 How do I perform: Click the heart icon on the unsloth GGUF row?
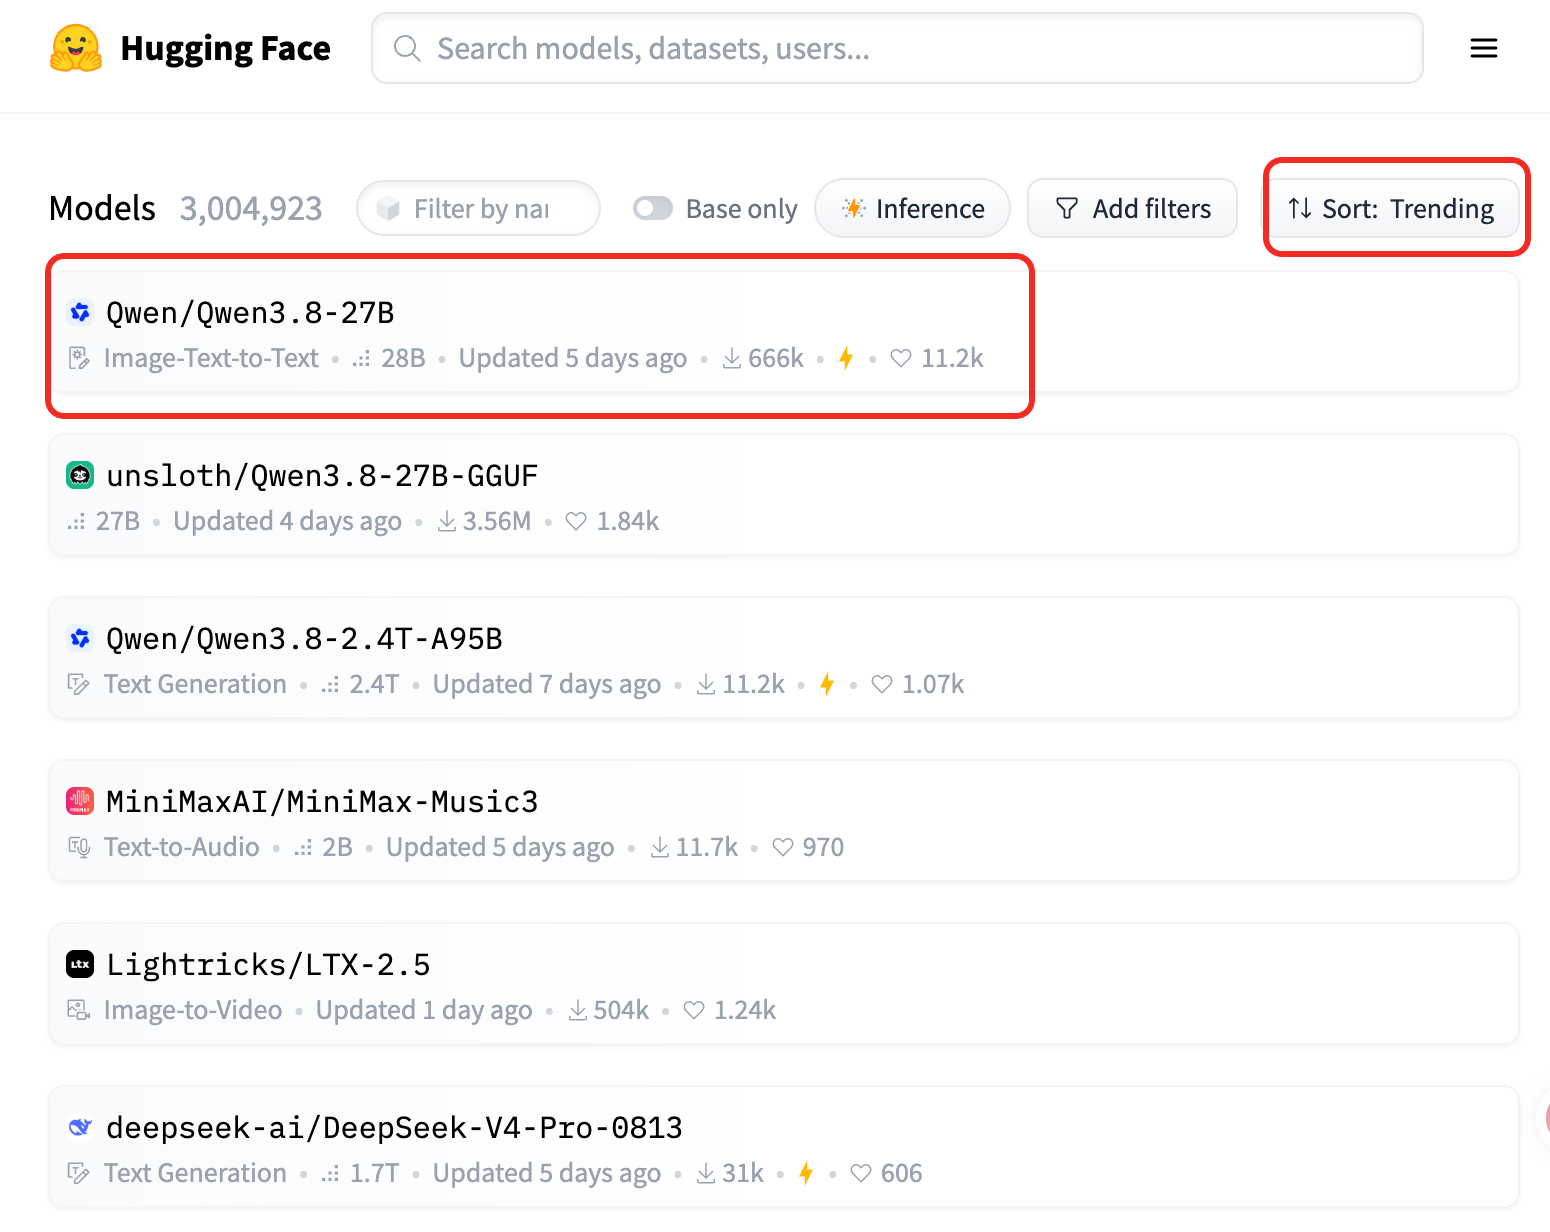tap(576, 521)
